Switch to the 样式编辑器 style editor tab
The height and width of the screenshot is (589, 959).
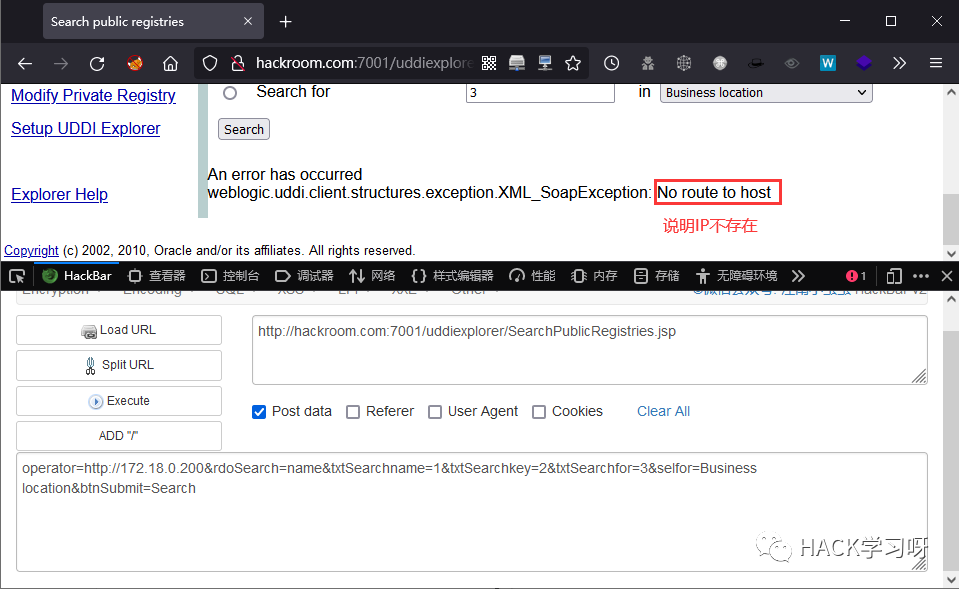click(453, 276)
